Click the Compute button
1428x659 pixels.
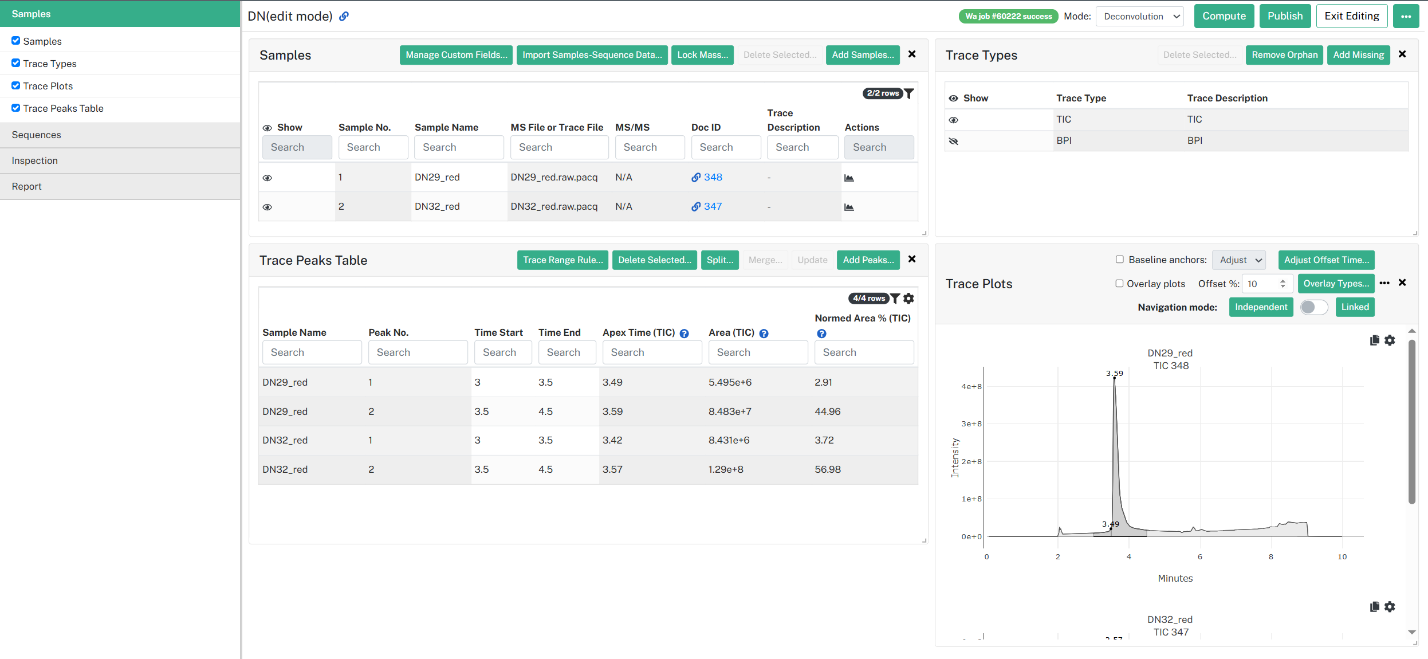coord(1224,16)
